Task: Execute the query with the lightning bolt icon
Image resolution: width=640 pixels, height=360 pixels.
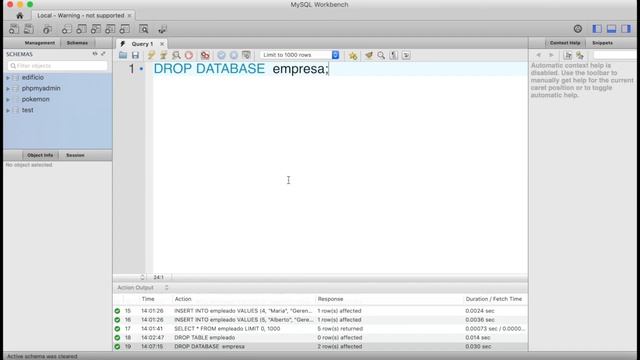Action: (151, 55)
